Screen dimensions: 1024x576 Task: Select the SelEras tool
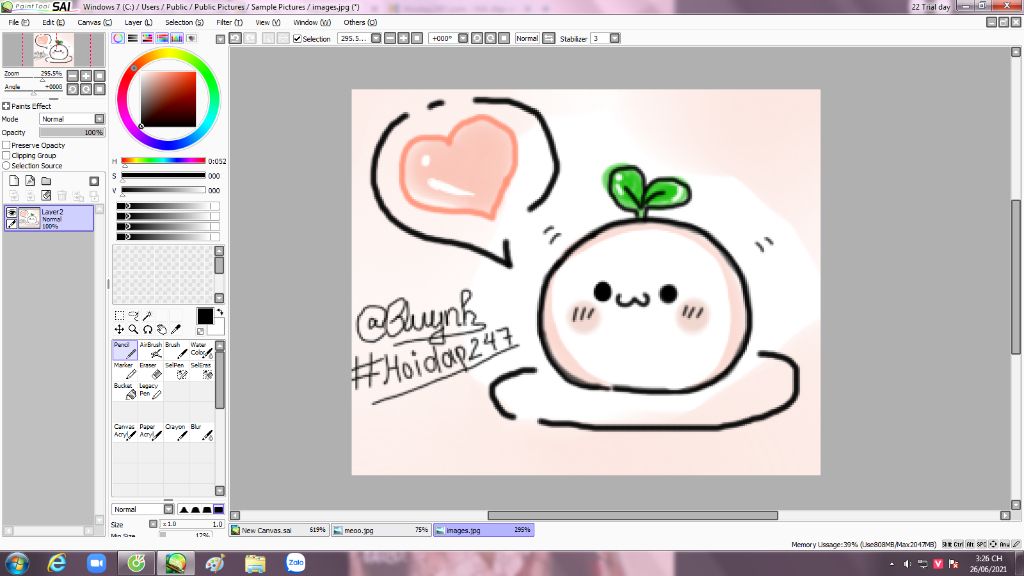click(x=201, y=370)
